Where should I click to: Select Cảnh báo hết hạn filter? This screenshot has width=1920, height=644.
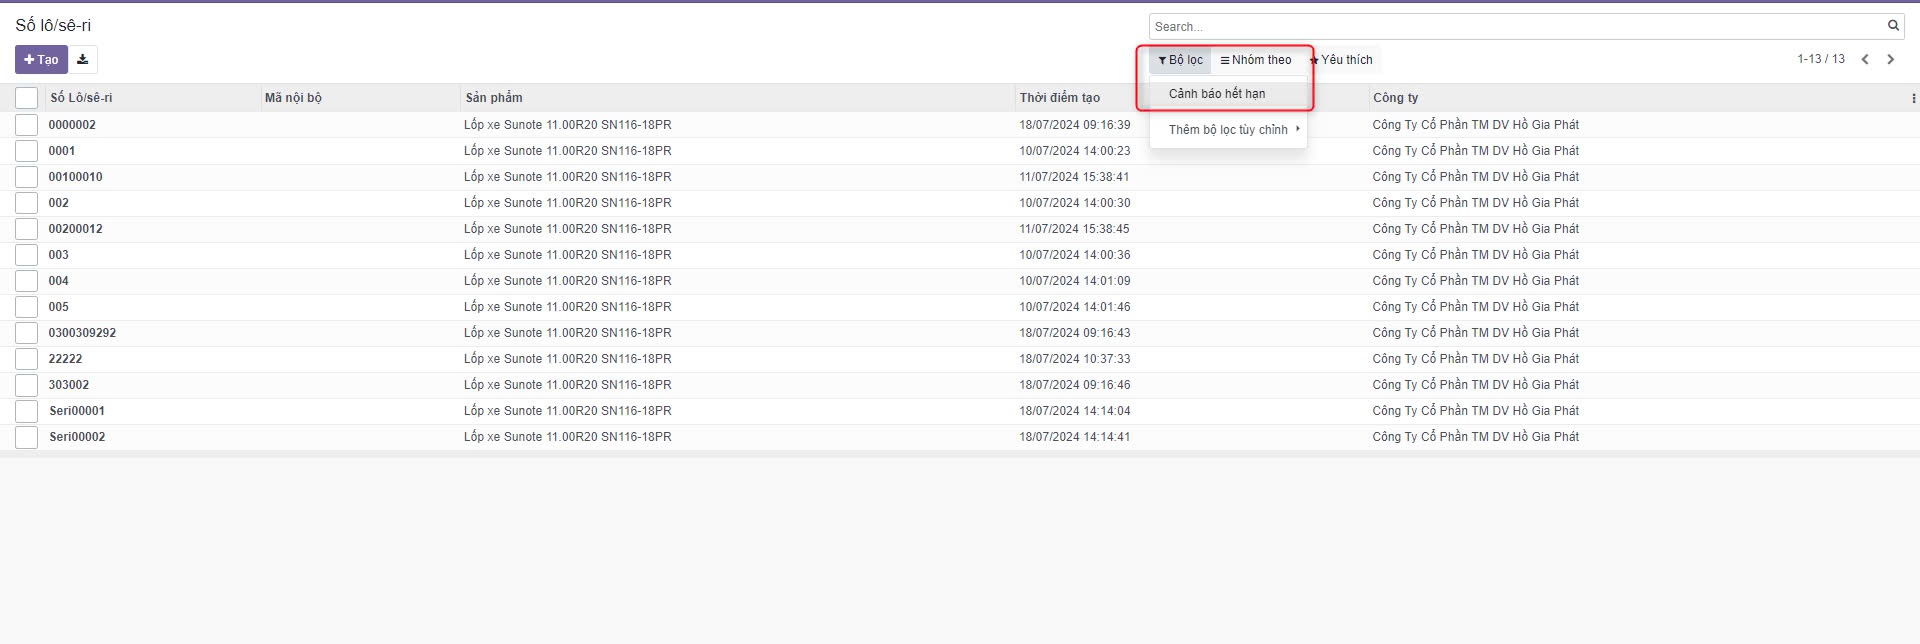pyautogui.click(x=1217, y=94)
